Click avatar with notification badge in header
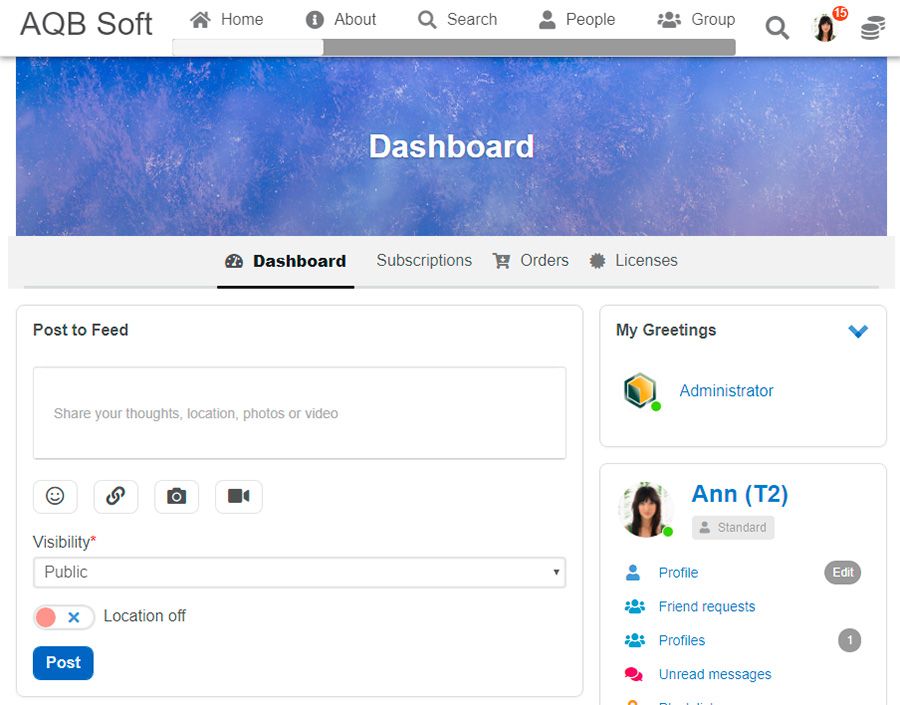This screenshot has width=900, height=705. [x=826, y=27]
